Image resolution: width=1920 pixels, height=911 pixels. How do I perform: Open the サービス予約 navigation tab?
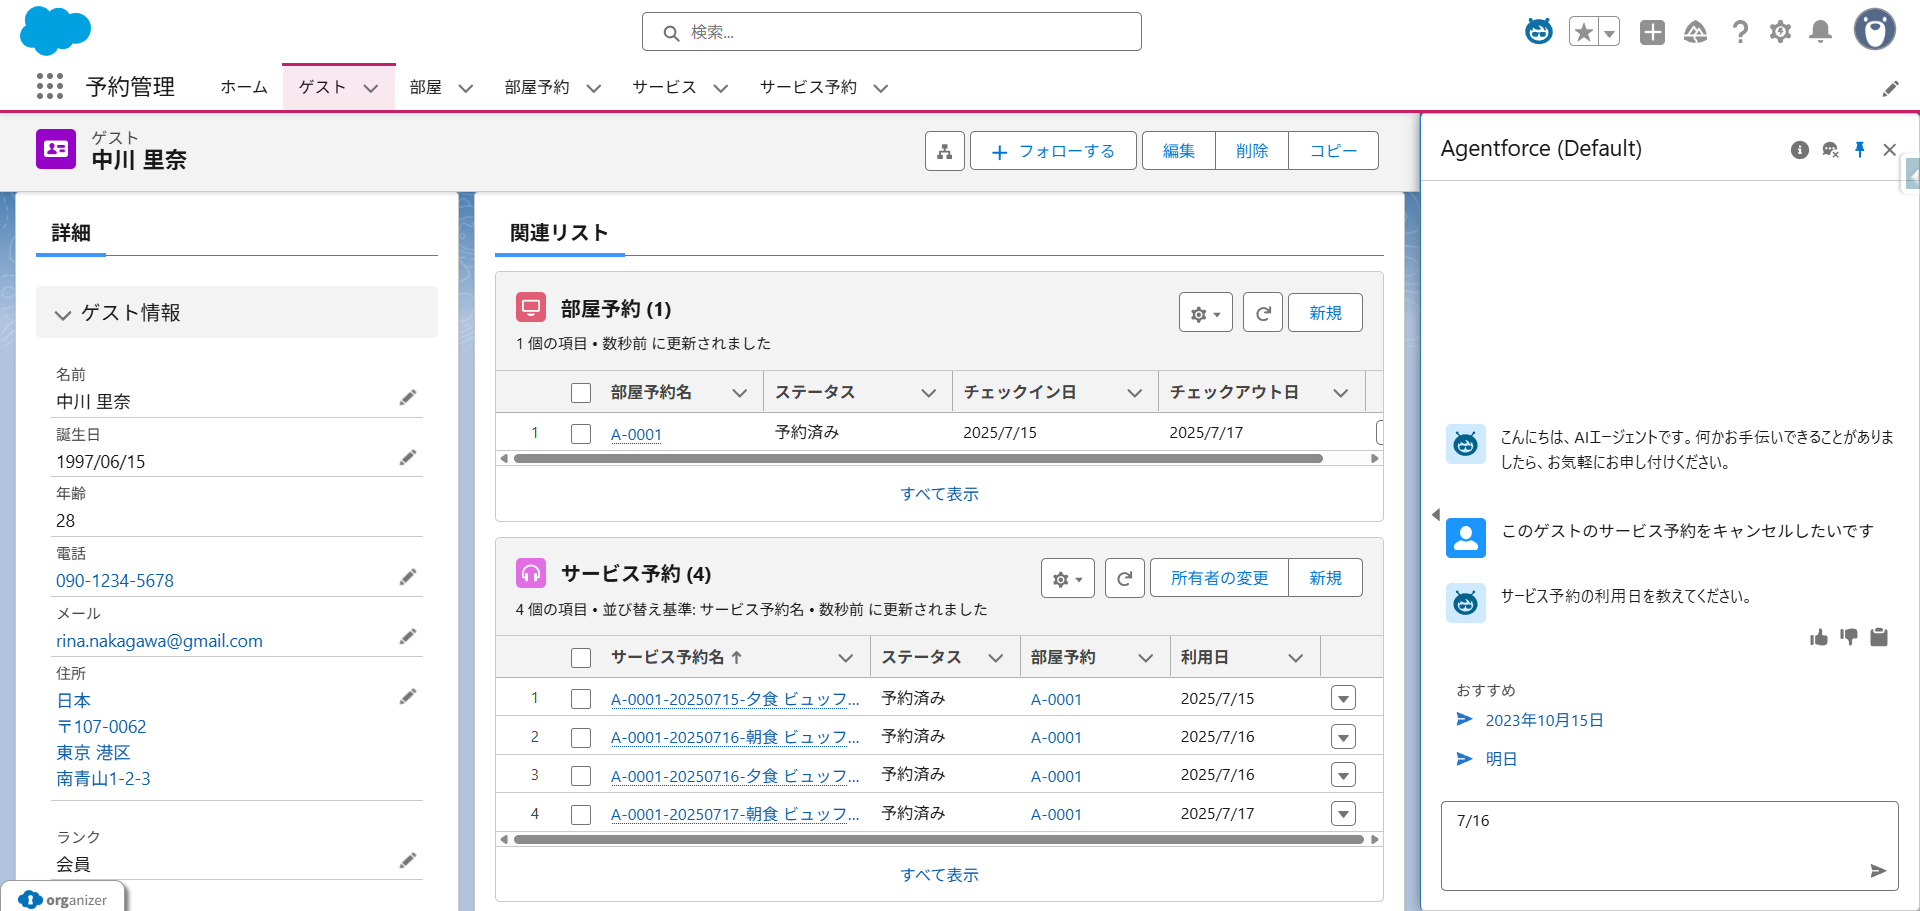[807, 87]
